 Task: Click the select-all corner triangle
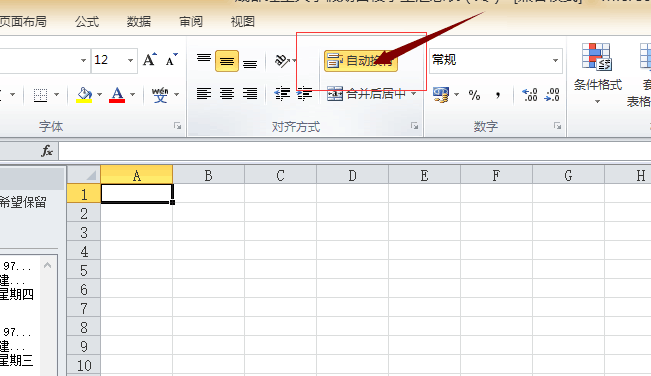coord(84,175)
